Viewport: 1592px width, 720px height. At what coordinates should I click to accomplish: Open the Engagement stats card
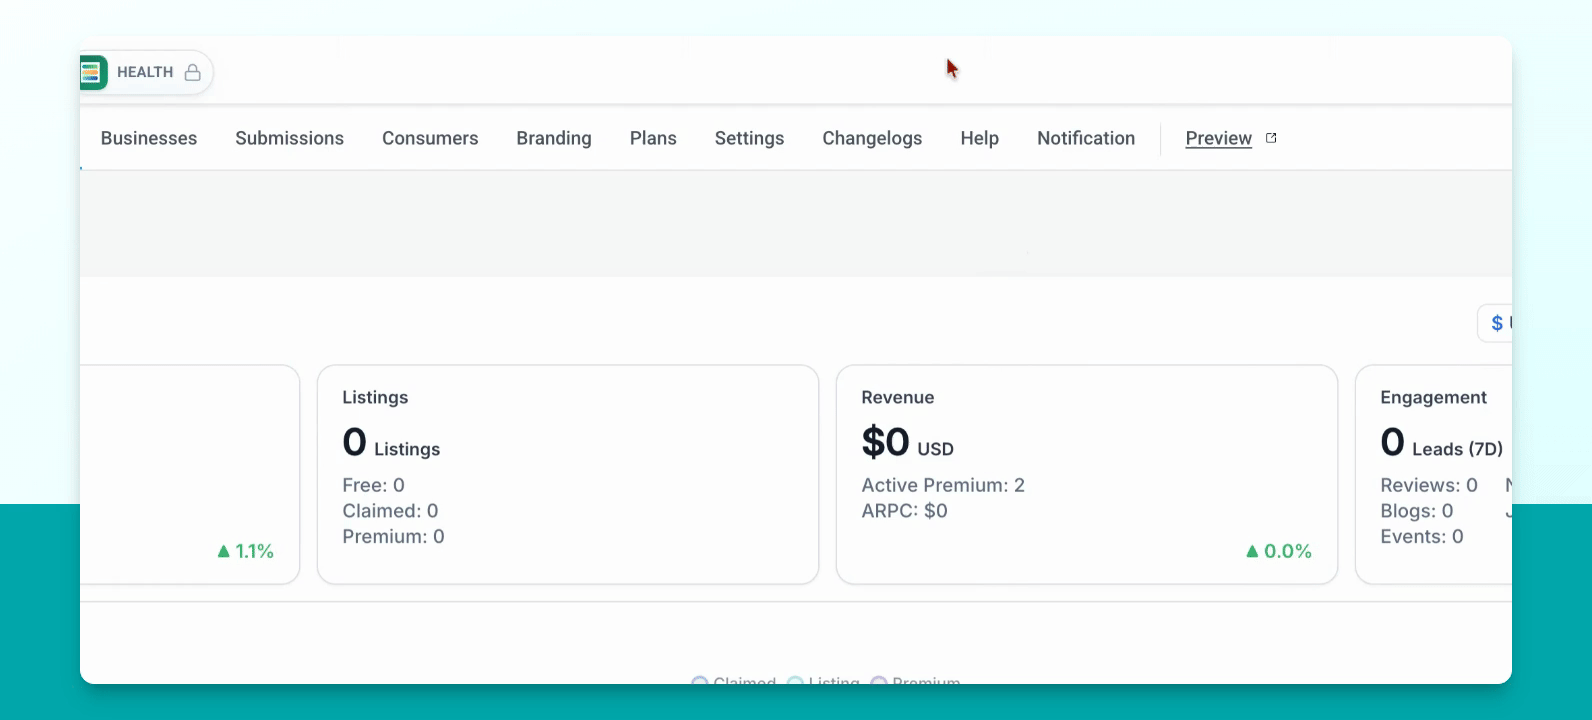pyautogui.click(x=1434, y=474)
